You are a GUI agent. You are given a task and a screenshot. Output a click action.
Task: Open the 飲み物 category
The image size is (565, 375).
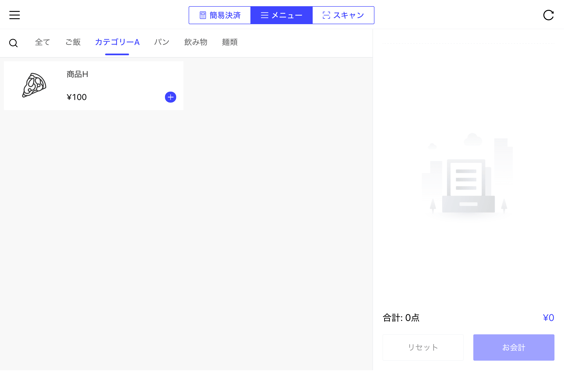(196, 42)
